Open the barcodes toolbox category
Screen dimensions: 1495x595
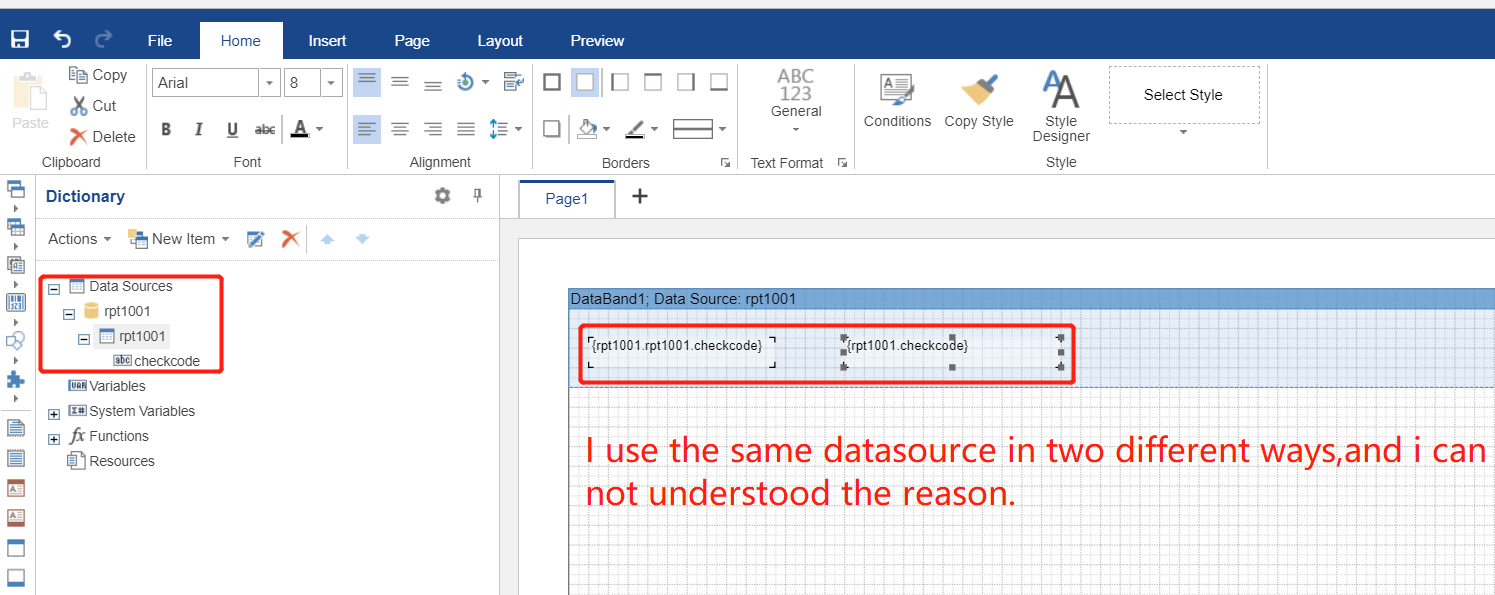16,302
